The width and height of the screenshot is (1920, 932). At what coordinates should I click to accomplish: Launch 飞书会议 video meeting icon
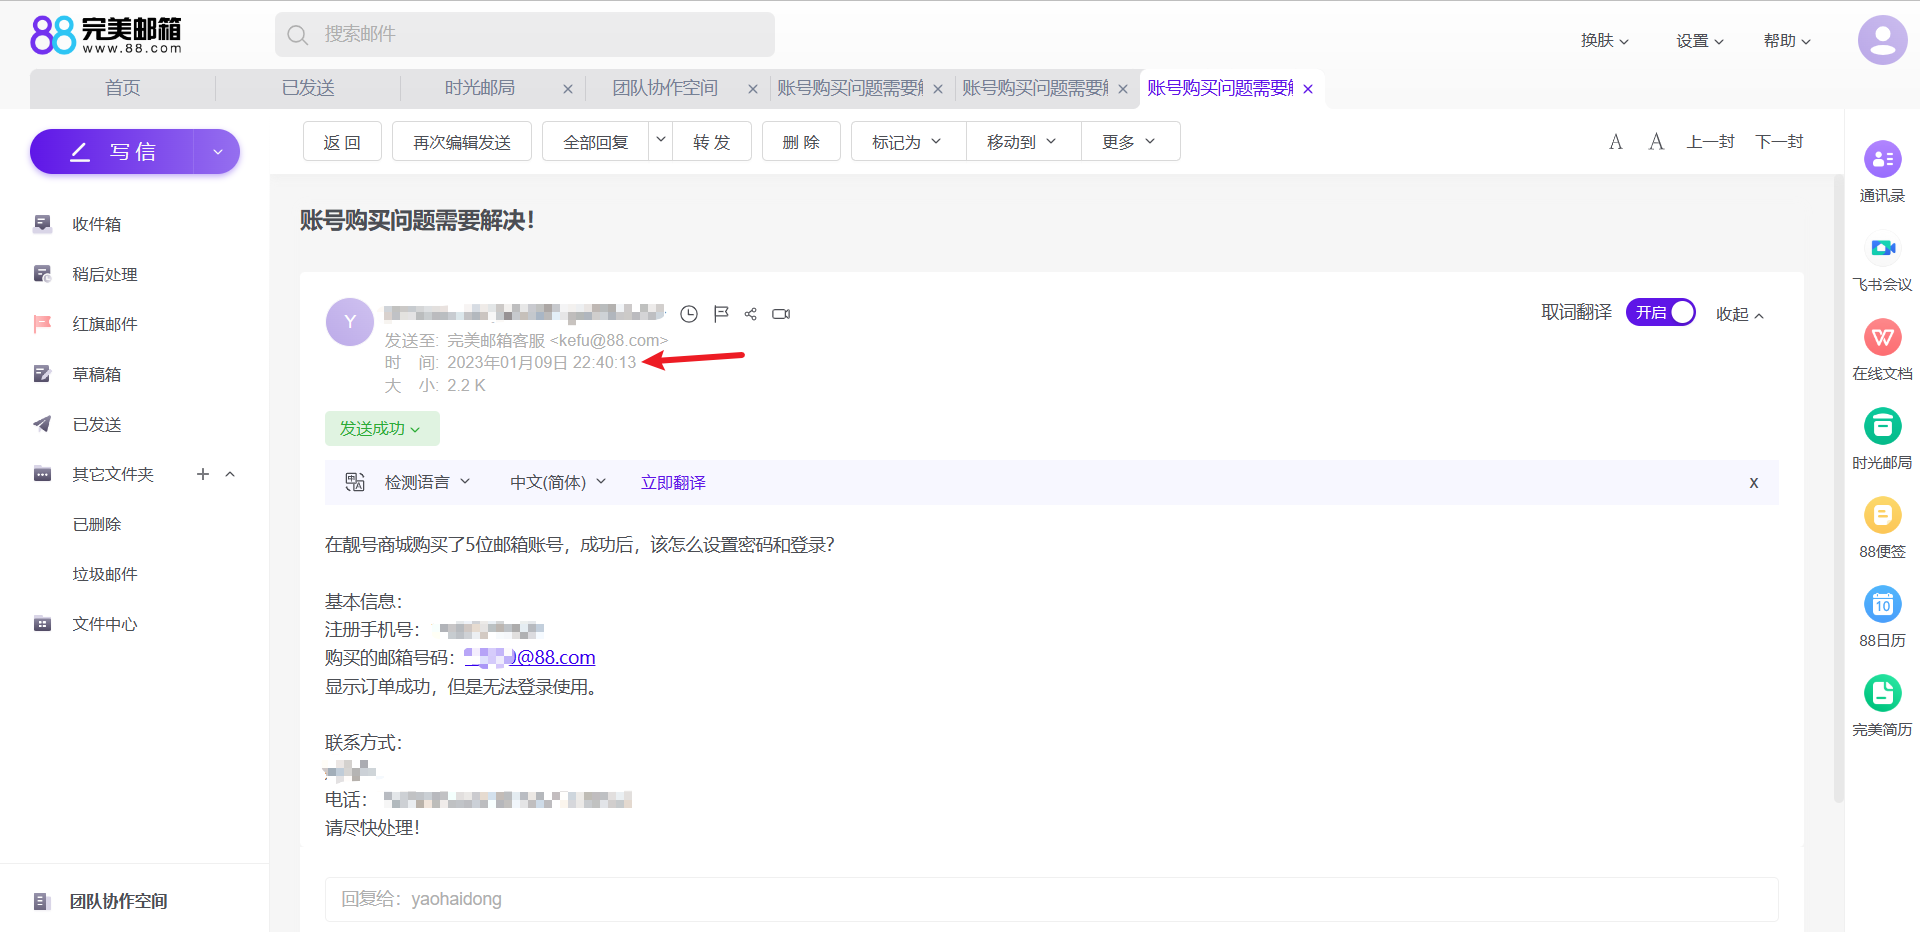click(x=1882, y=248)
